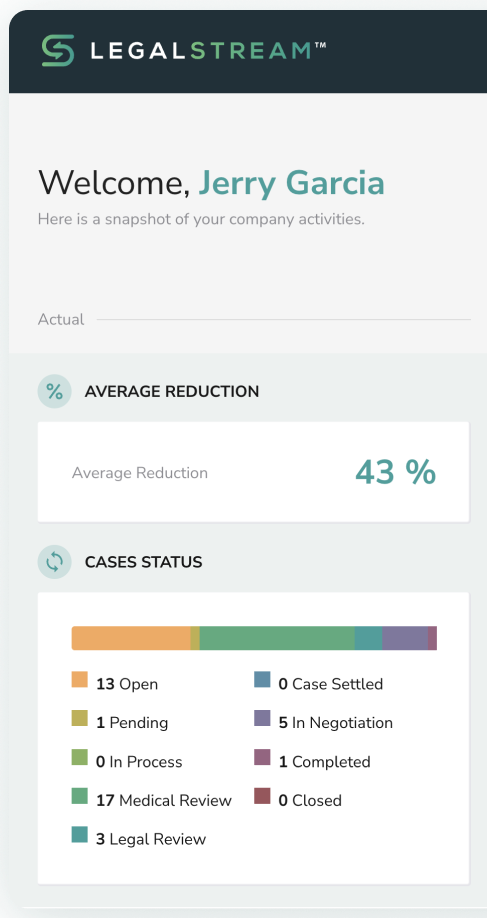Open the Jerry Garcia name link
487x918 pixels.
[x=291, y=183]
